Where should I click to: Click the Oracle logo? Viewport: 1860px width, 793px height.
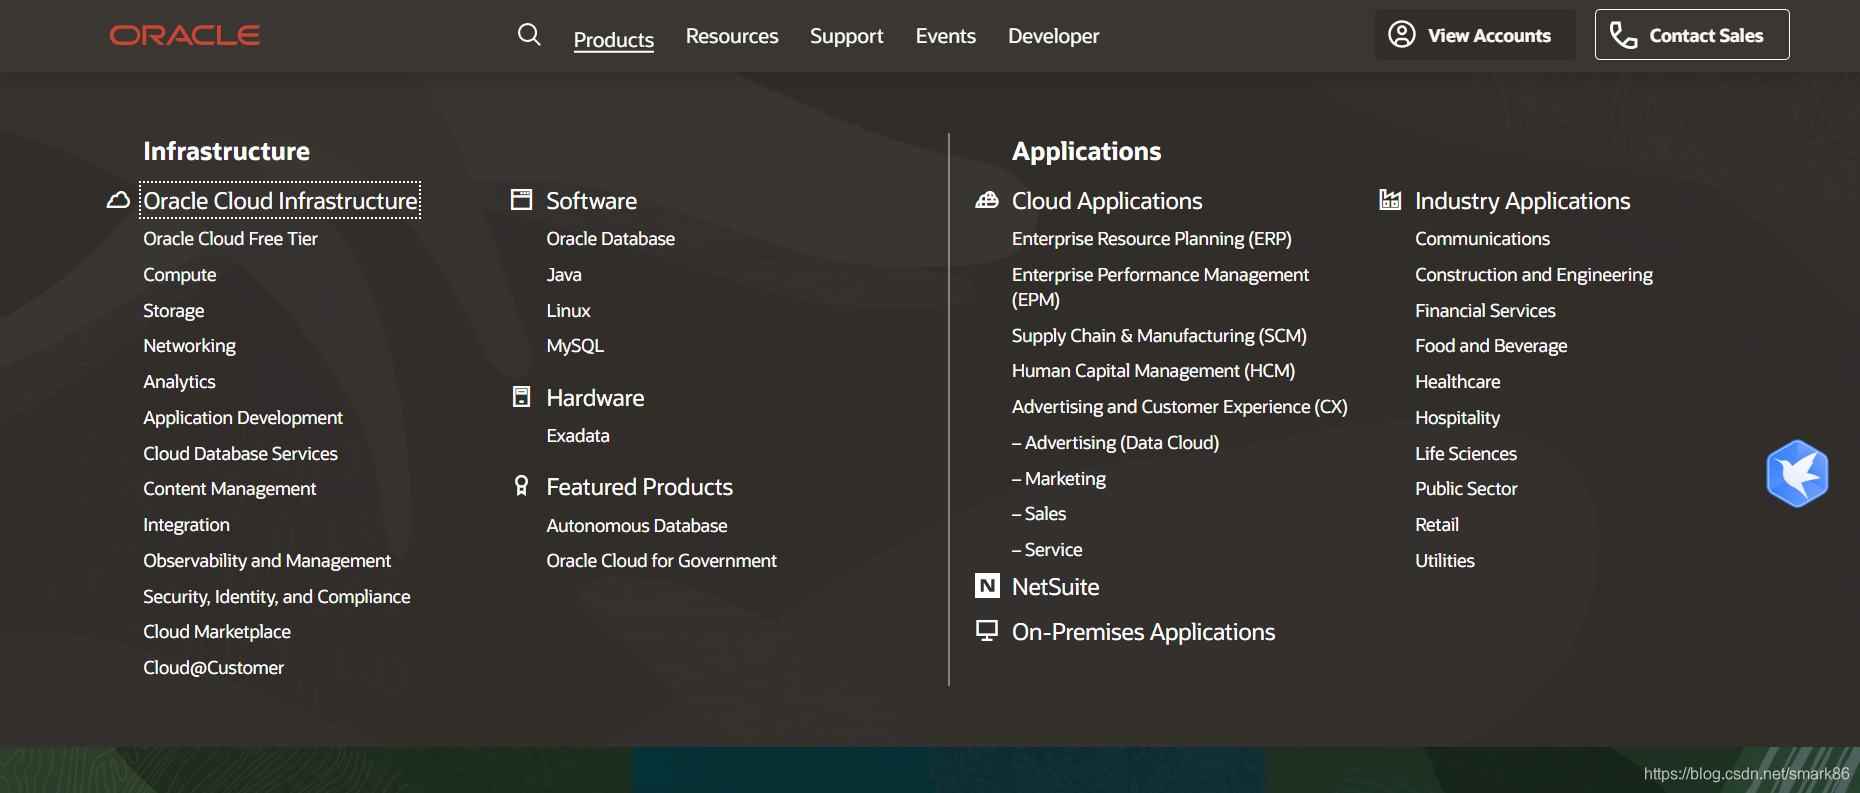[185, 36]
